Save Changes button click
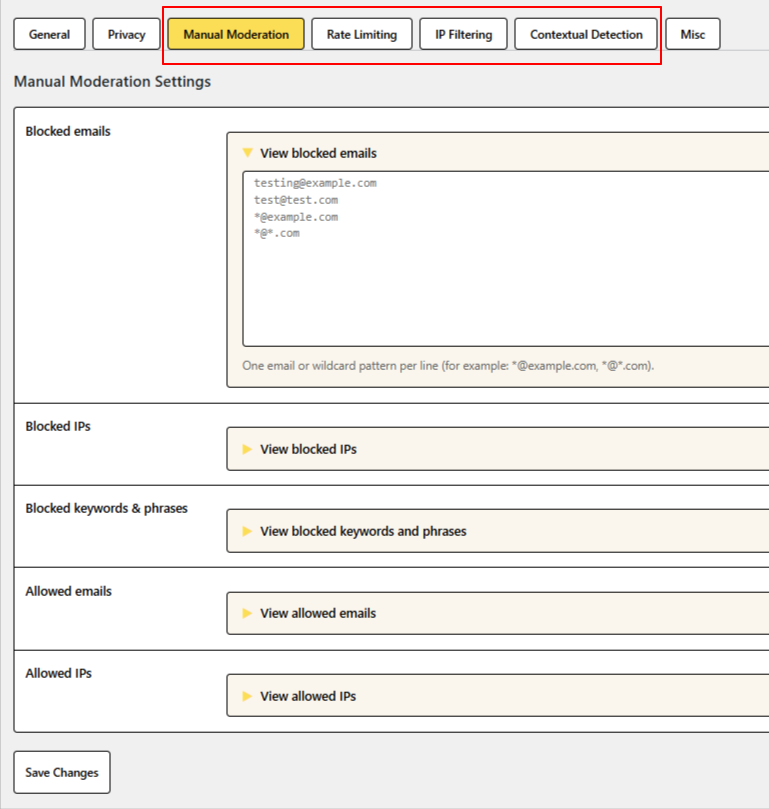Image resolution: width=769 pixels, height=809 pixels. tap(62, 772)
